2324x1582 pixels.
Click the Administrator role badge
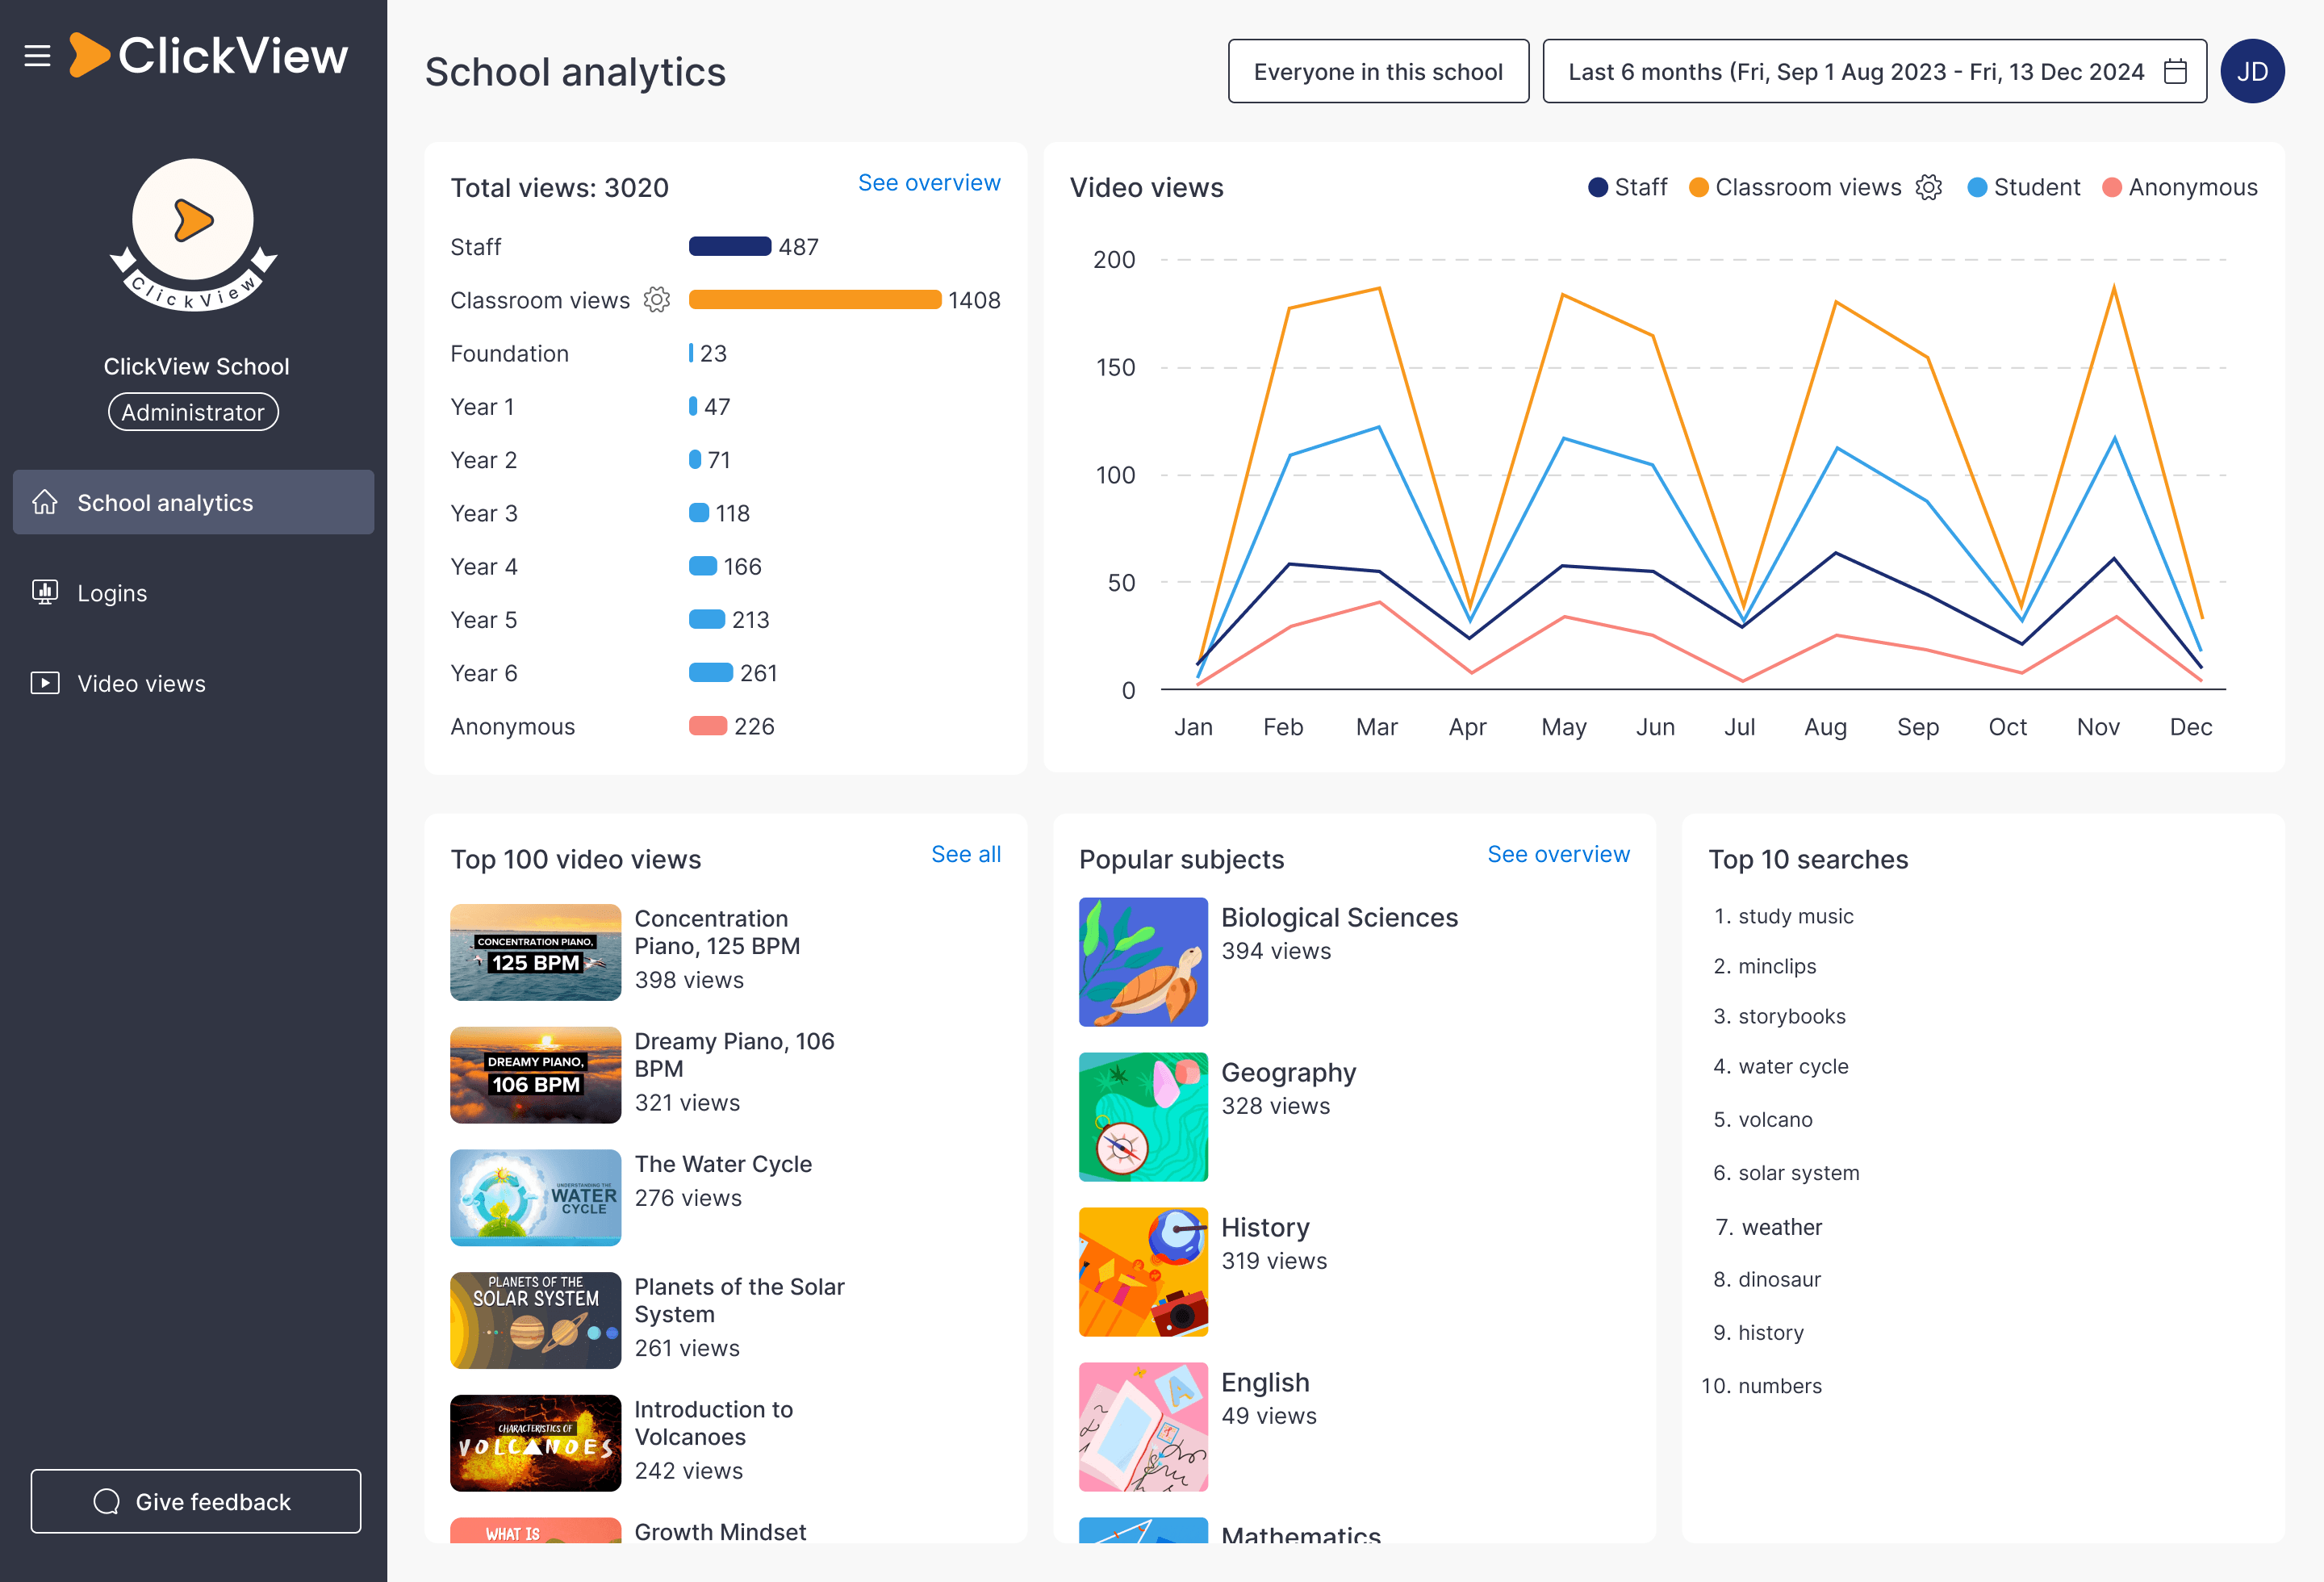[x=193, y=412]
